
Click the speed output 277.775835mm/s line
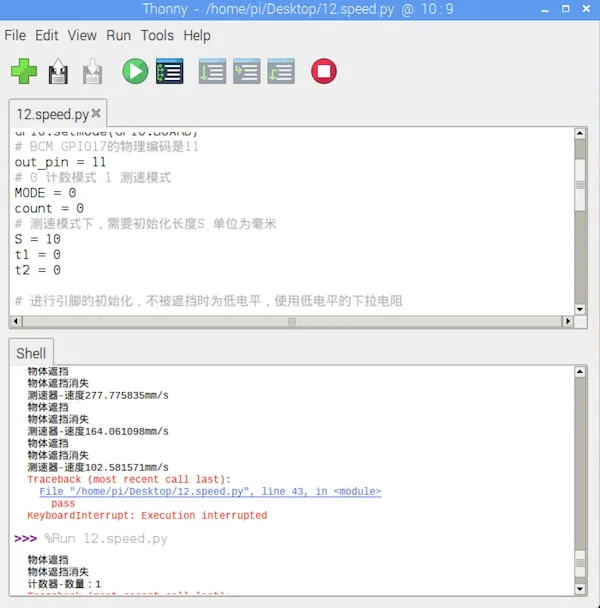point(98,395)
